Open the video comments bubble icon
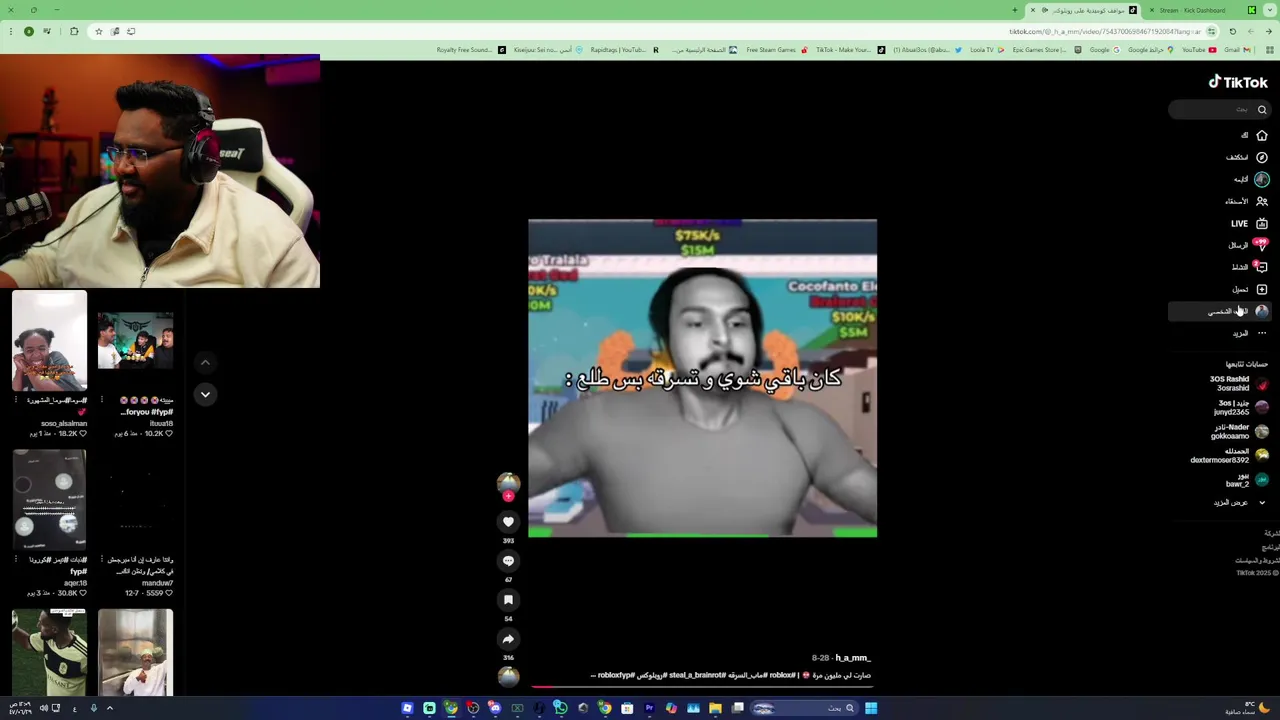This screenshot has width=1280, height=720. (x=508, y=561)
